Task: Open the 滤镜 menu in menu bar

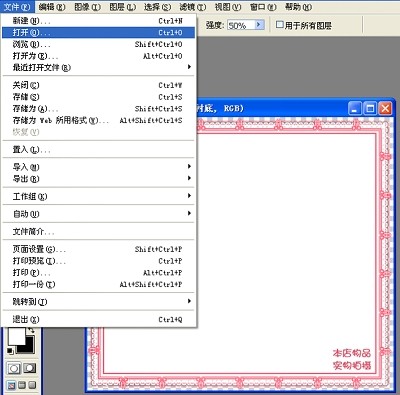Action: pyautogui.click(x=192, y=7)
